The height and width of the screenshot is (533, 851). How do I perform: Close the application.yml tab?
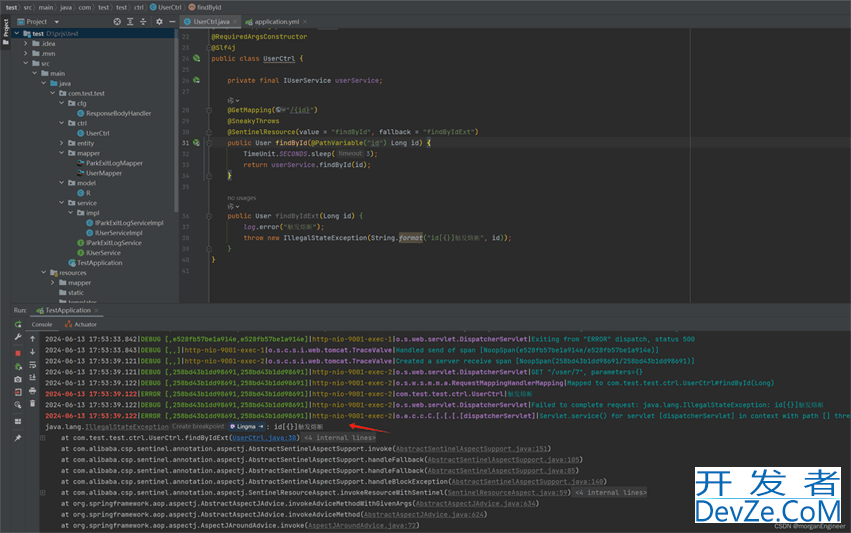[305, 22]
